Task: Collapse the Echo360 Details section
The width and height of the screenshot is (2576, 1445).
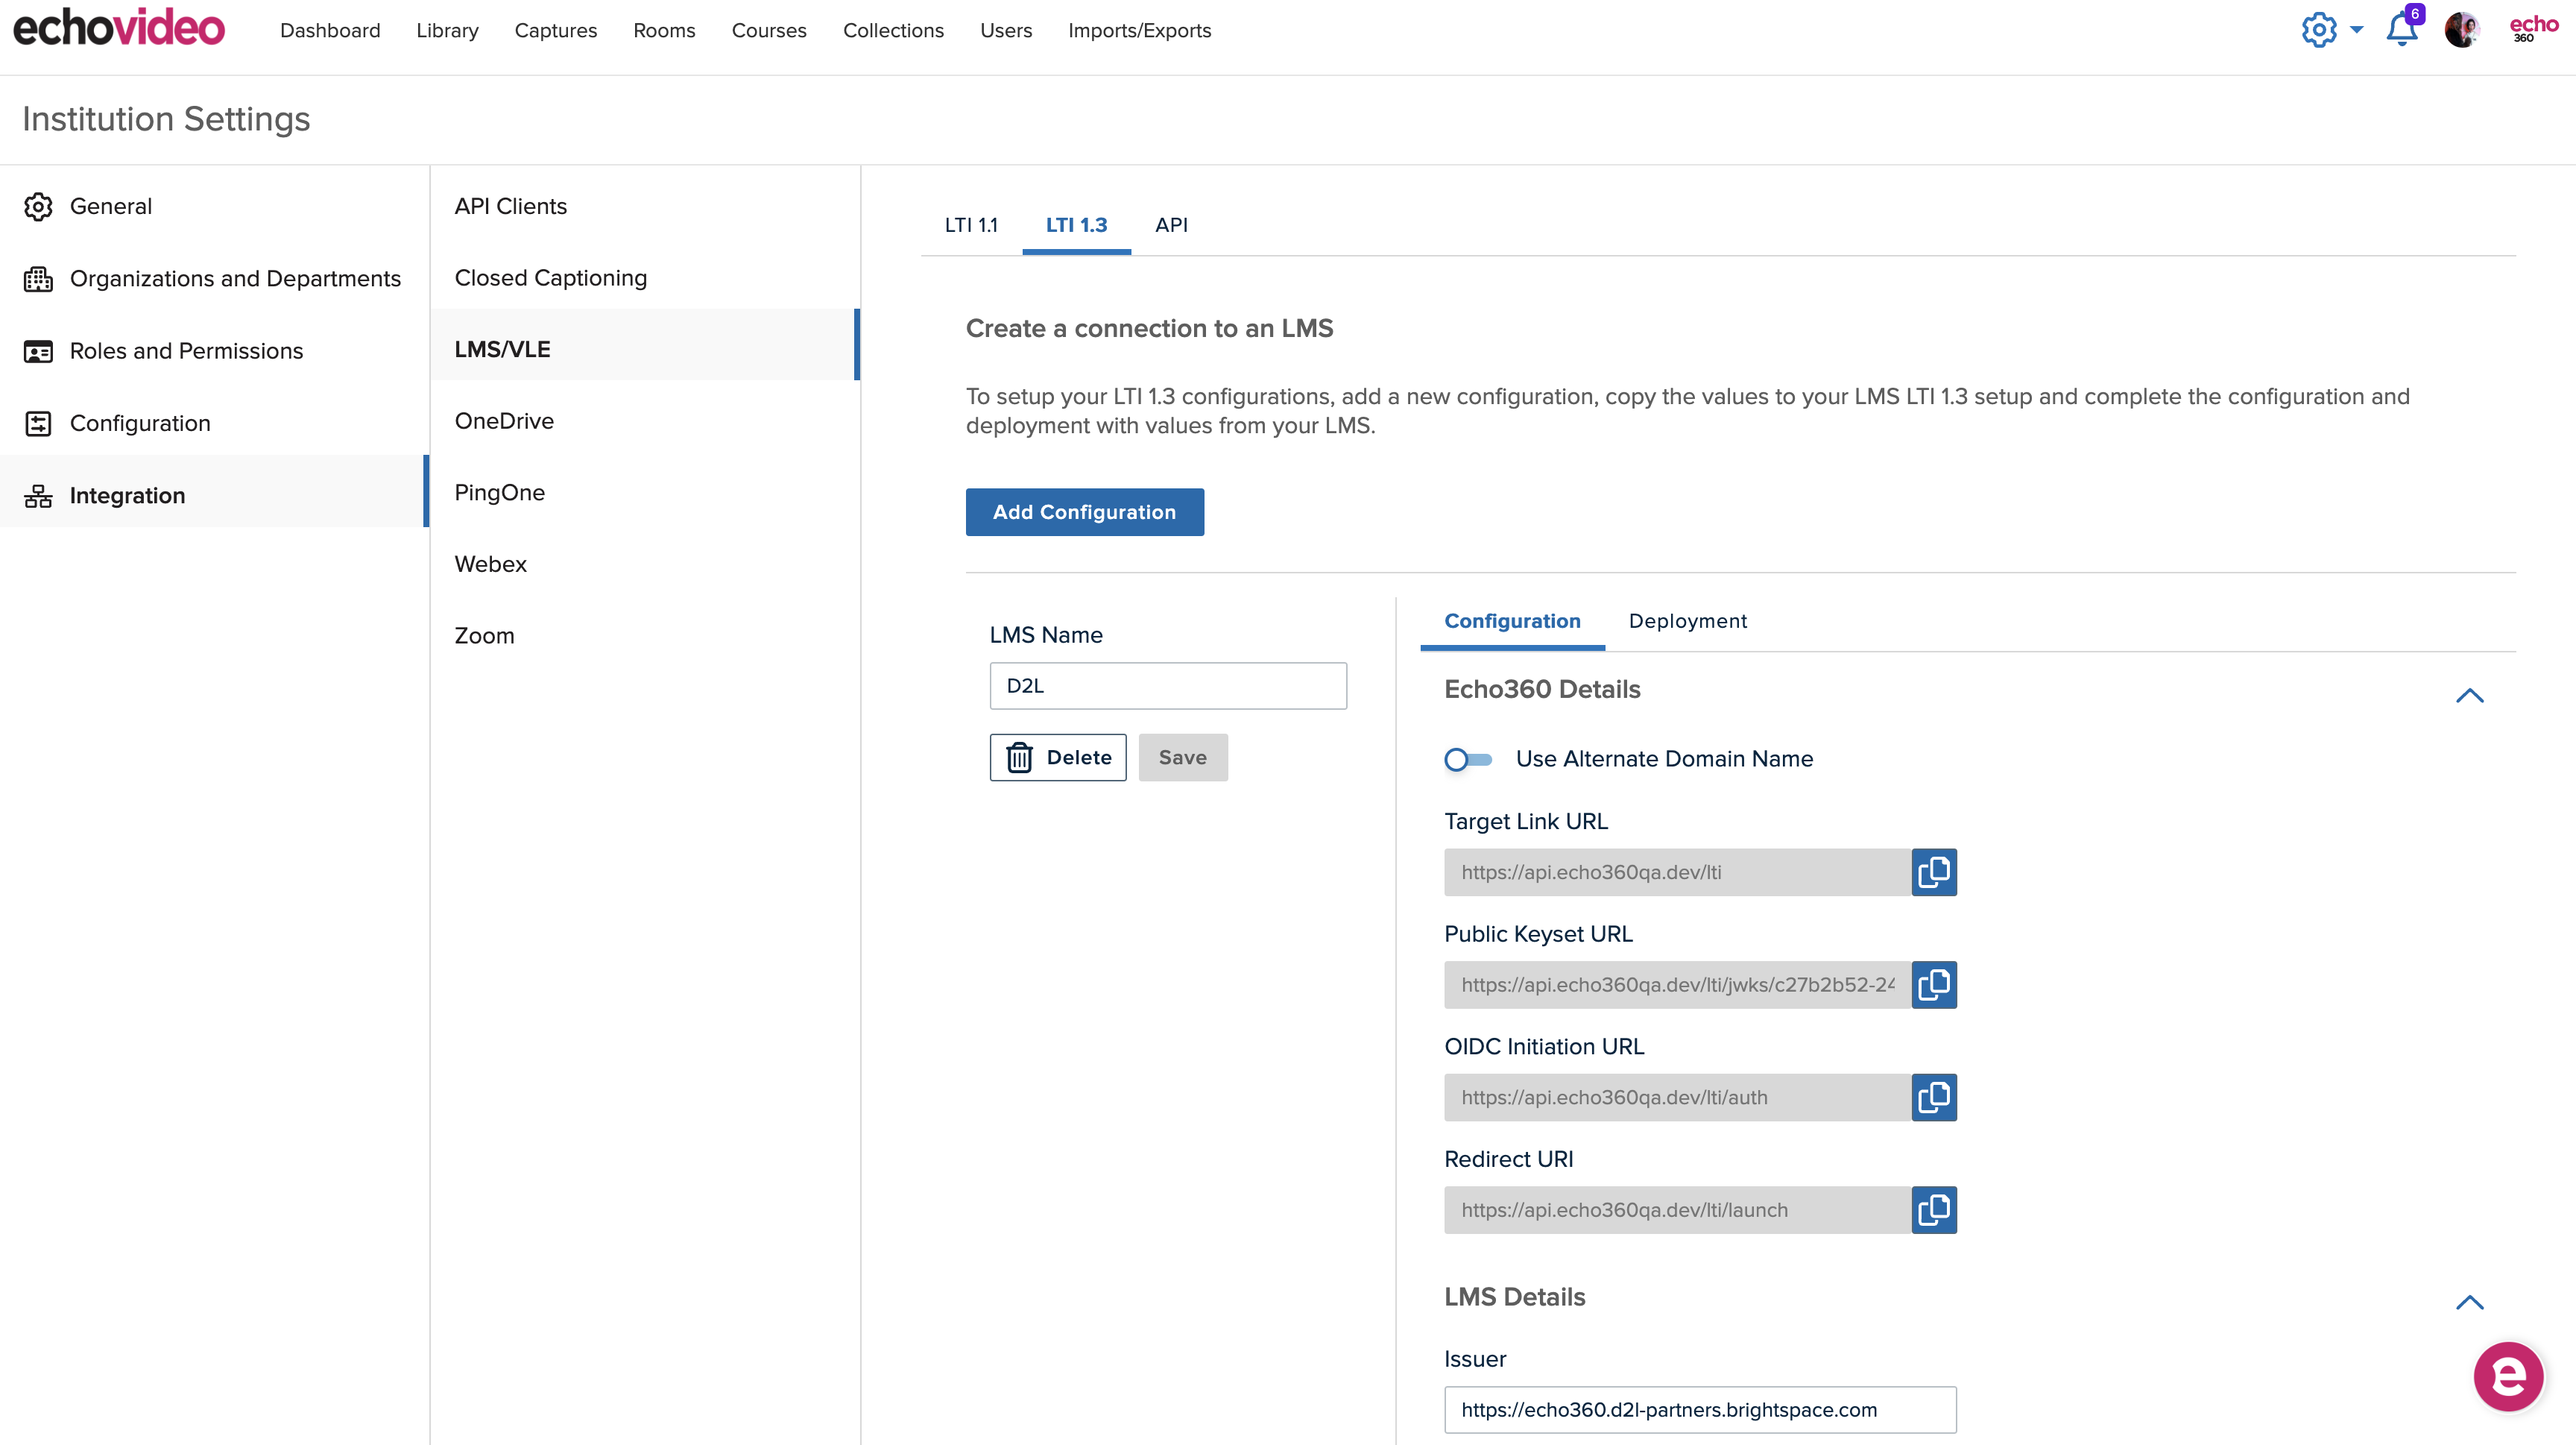Action: click(x=2469, y=695)
